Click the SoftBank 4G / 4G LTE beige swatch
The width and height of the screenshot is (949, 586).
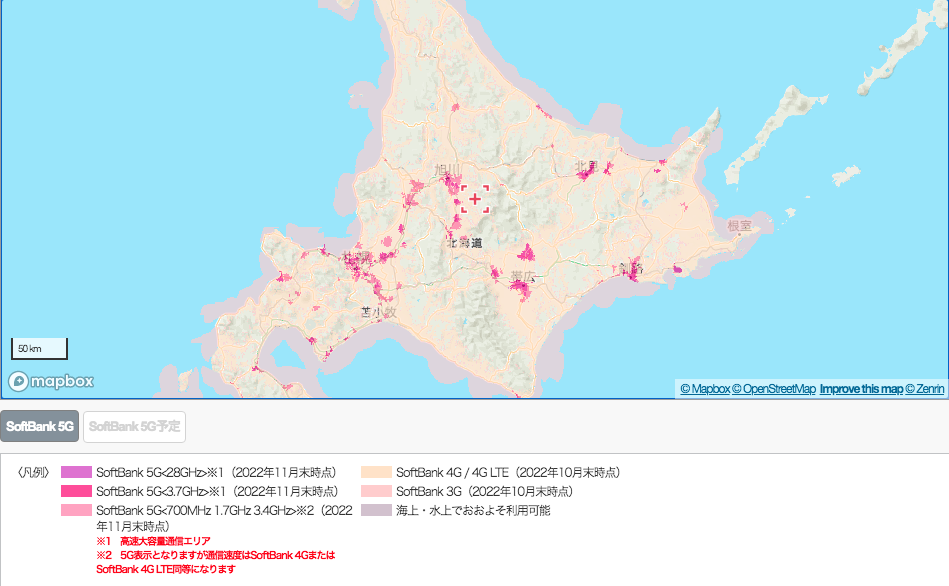click(375, 470)
